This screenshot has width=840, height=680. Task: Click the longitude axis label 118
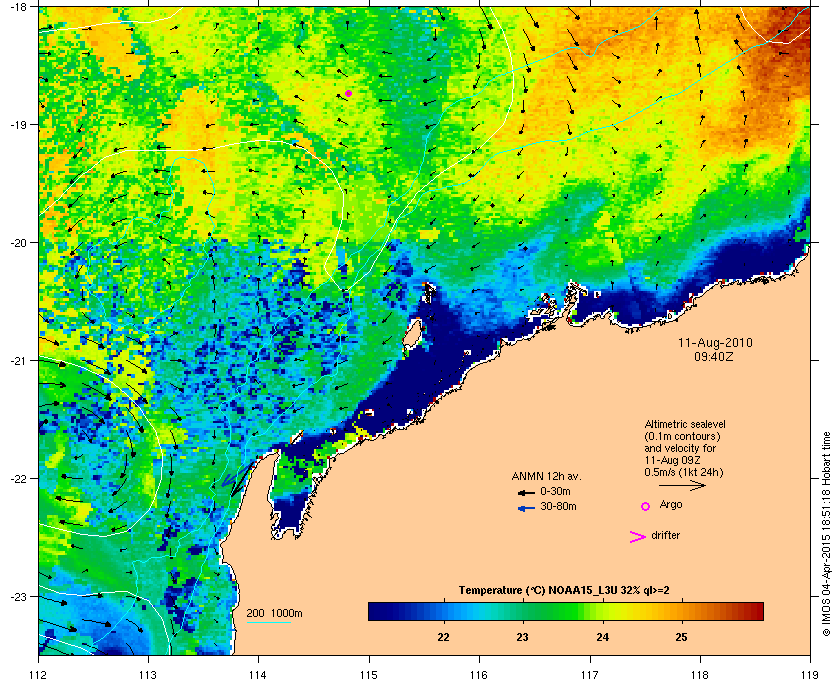(700, 674)
